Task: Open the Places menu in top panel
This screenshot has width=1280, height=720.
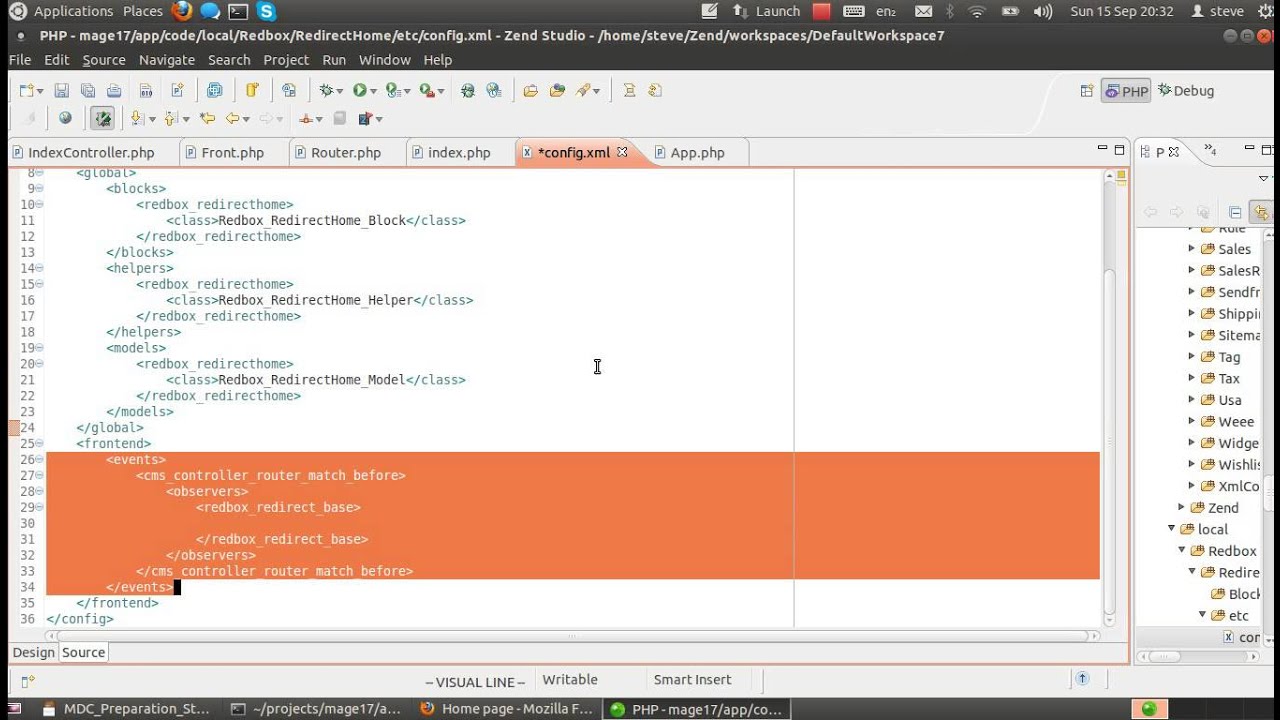Action: tap(143, 11)
